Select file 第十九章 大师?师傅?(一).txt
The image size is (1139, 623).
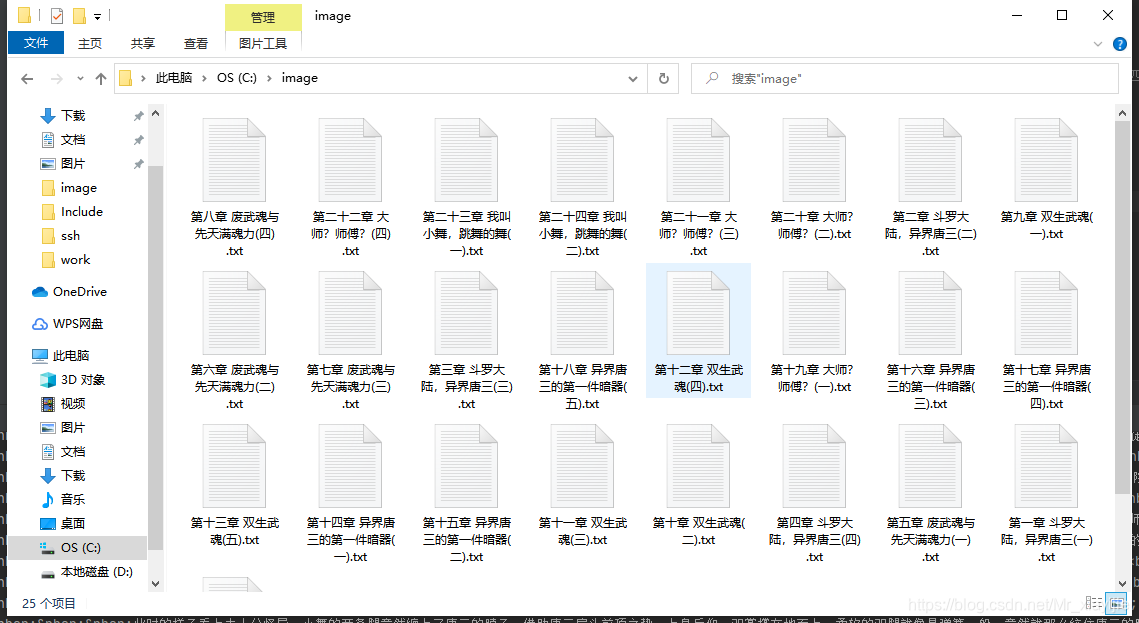[x=815, y=331]
